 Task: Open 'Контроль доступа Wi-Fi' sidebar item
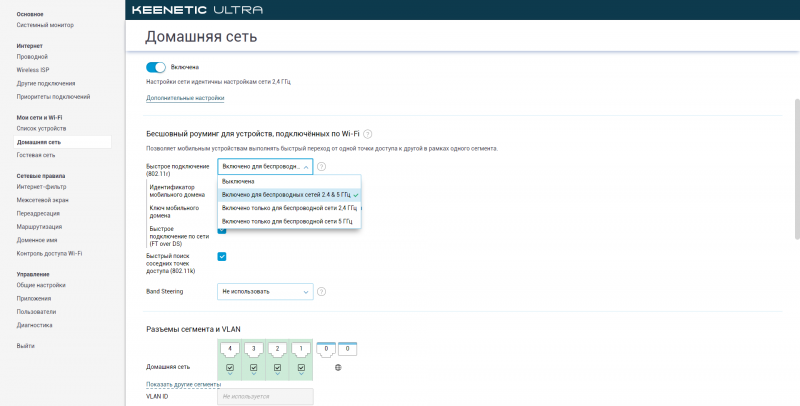(49, 253)
